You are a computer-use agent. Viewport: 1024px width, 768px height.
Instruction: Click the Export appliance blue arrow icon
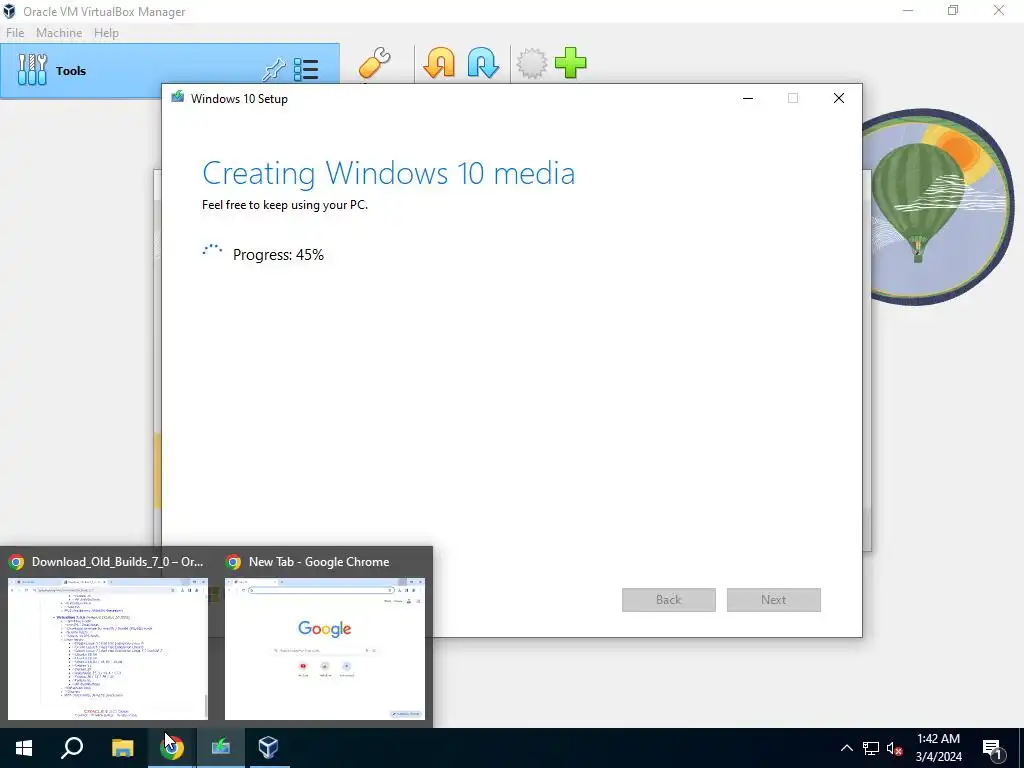pos(483,63)
